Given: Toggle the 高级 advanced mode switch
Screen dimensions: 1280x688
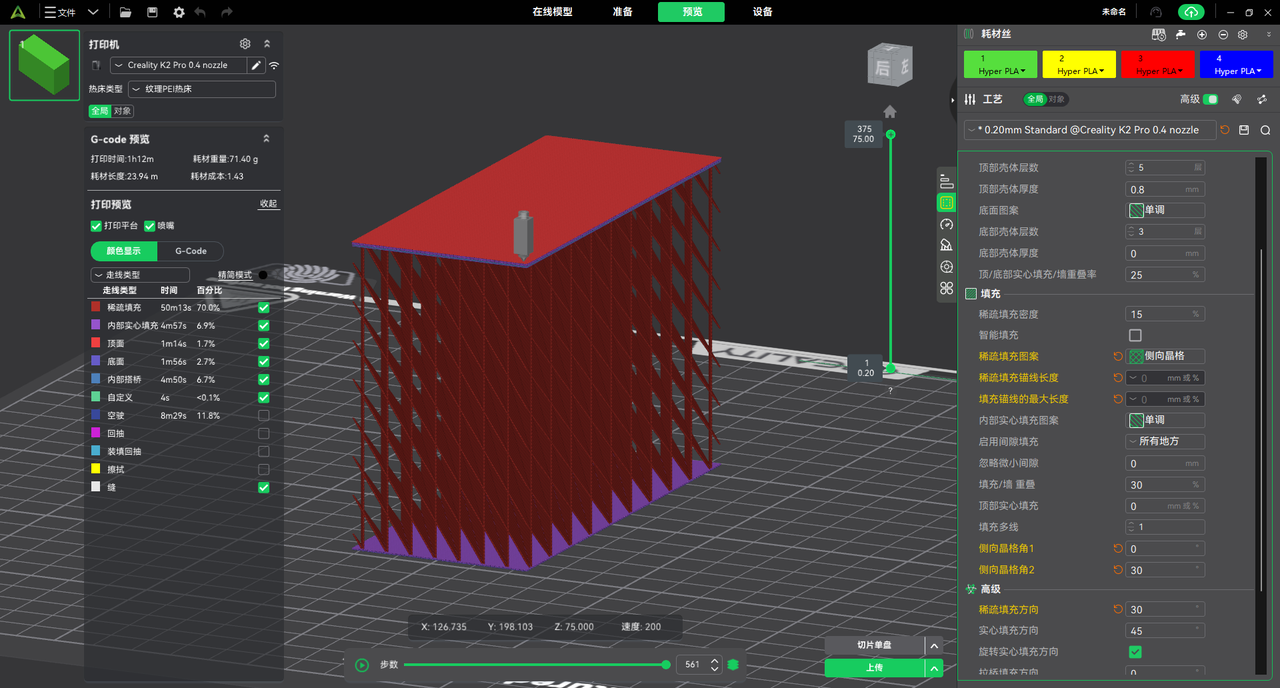Looking at the screenshot, I should click(x=1210, y=99).
